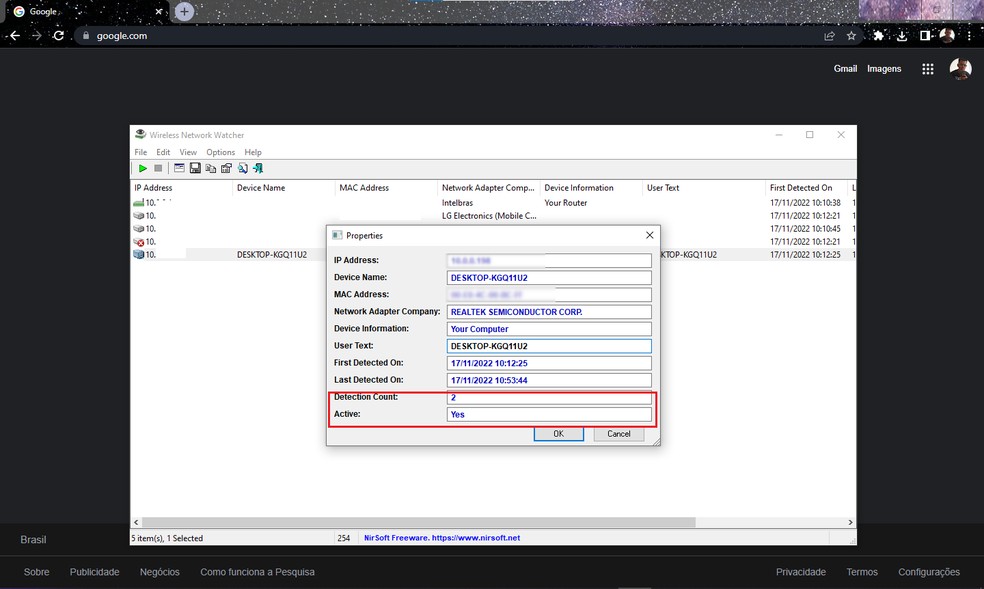Viewport: 984px width, 589px height.
Task: Open the View menu
Action: [188, 152]
